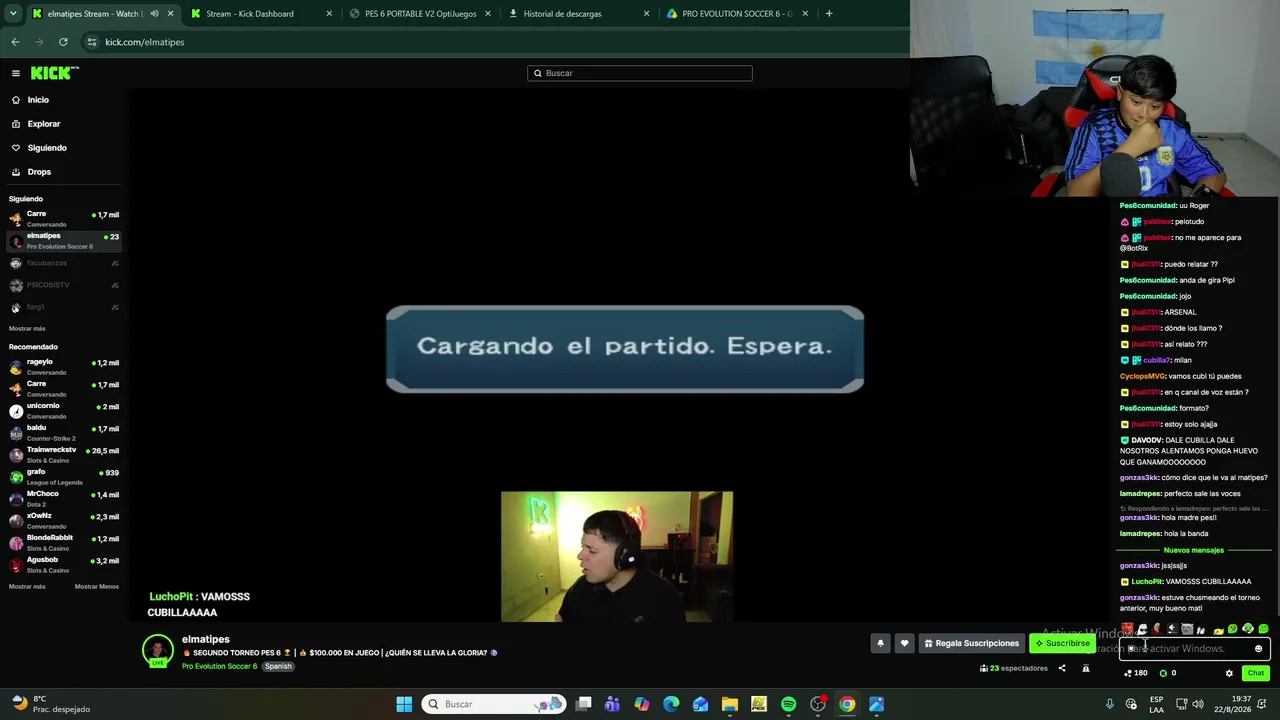
Task: Mute the elmatipes Stream tab audio icon
Action: 154,14
